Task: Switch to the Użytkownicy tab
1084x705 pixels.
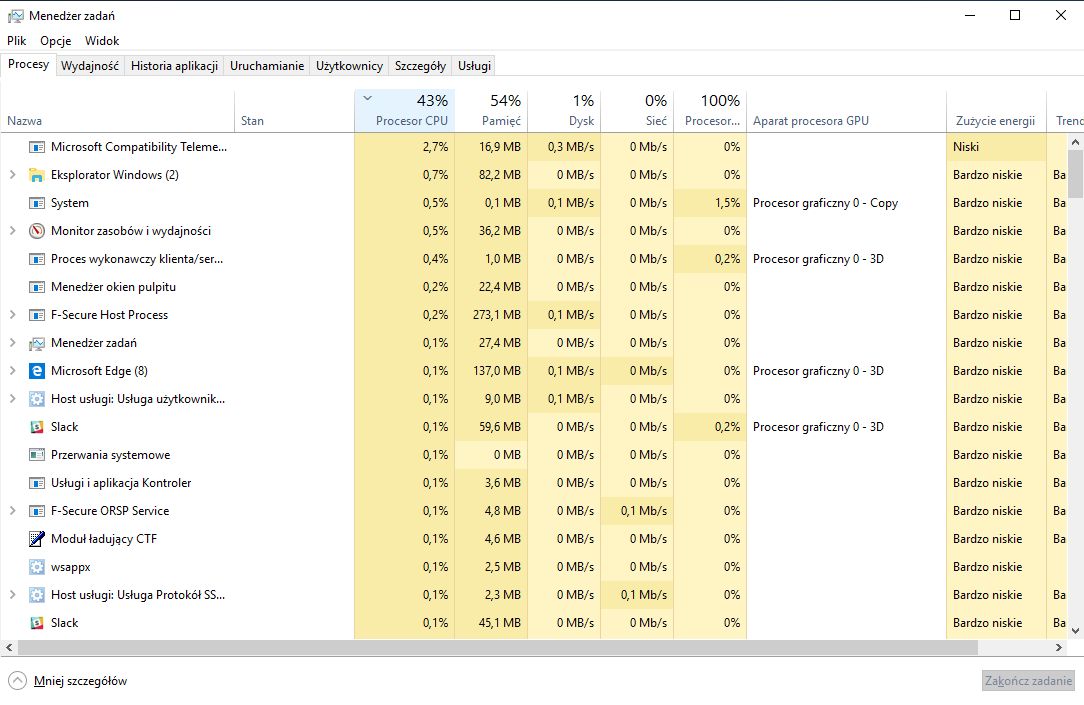Action: pos(349,66)
